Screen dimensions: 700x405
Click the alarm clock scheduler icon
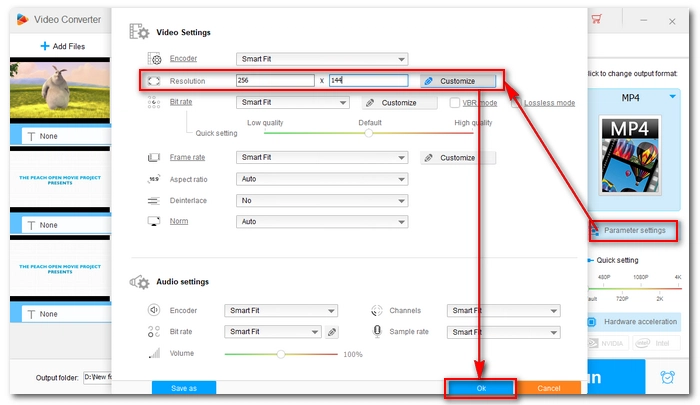pos(668,377)
